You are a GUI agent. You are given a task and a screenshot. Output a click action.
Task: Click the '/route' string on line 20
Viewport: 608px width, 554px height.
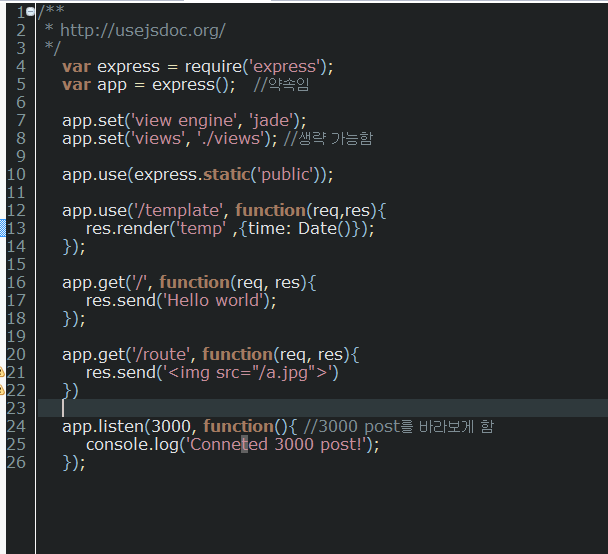(x=161, y=354)
